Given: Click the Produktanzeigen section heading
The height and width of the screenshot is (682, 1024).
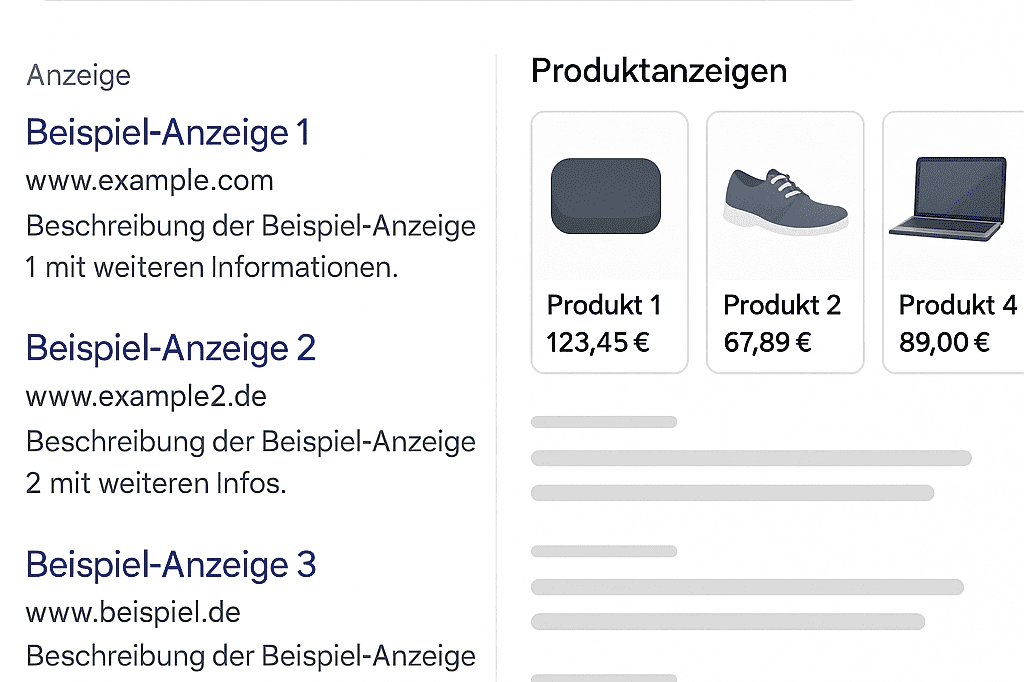Looking at the screenshot, I should (659, 71).
